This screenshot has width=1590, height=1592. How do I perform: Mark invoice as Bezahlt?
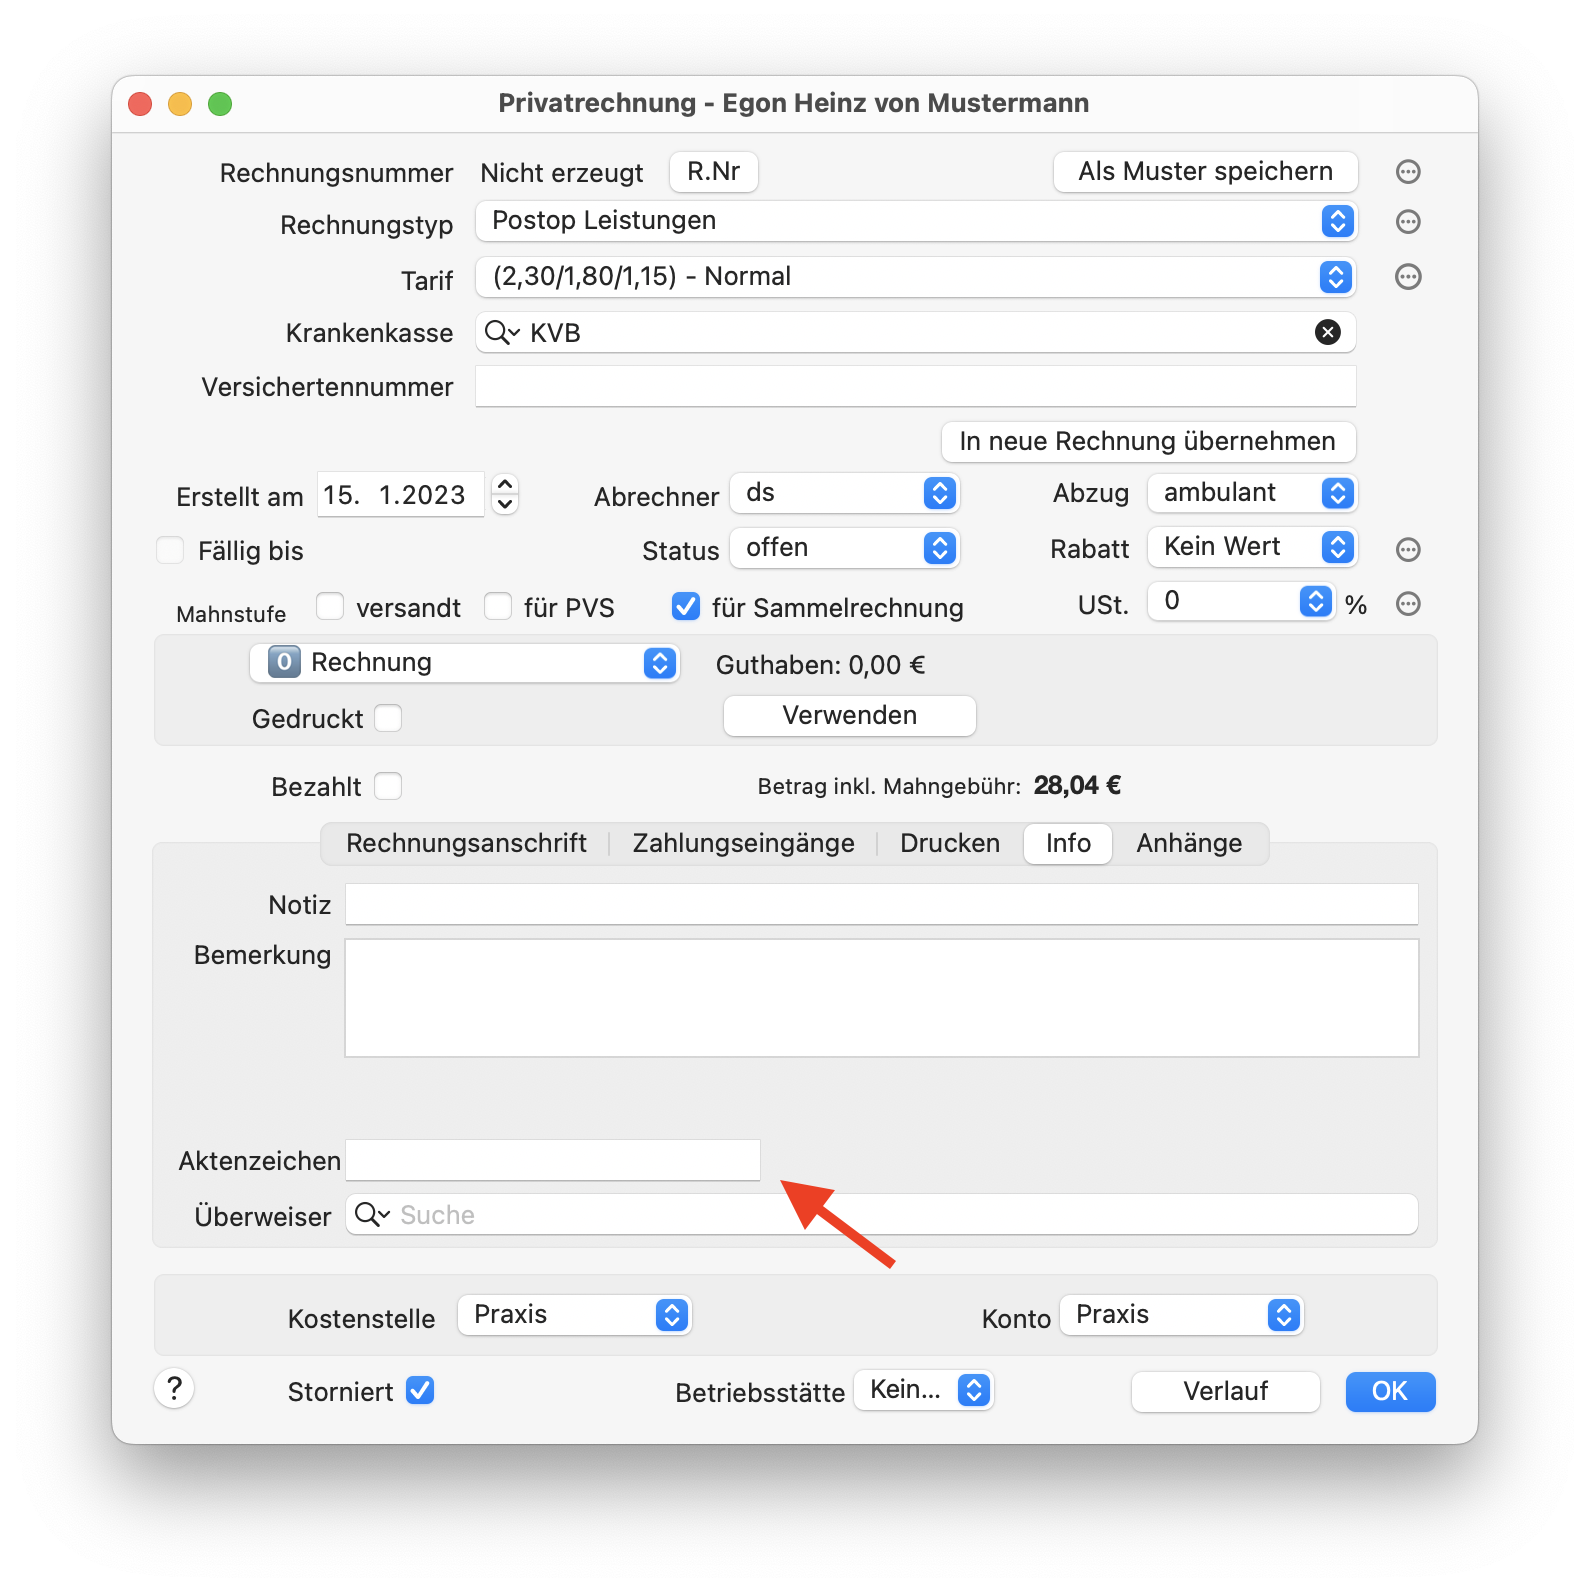click(388, 786)
